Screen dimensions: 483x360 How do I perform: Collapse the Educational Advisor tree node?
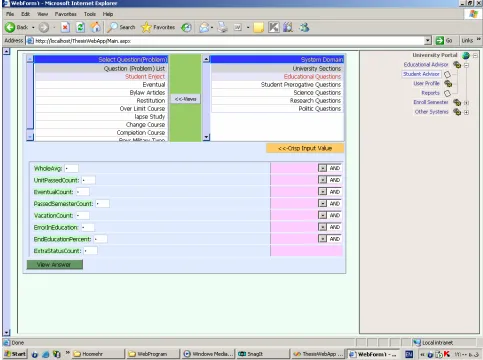point(466,65)
